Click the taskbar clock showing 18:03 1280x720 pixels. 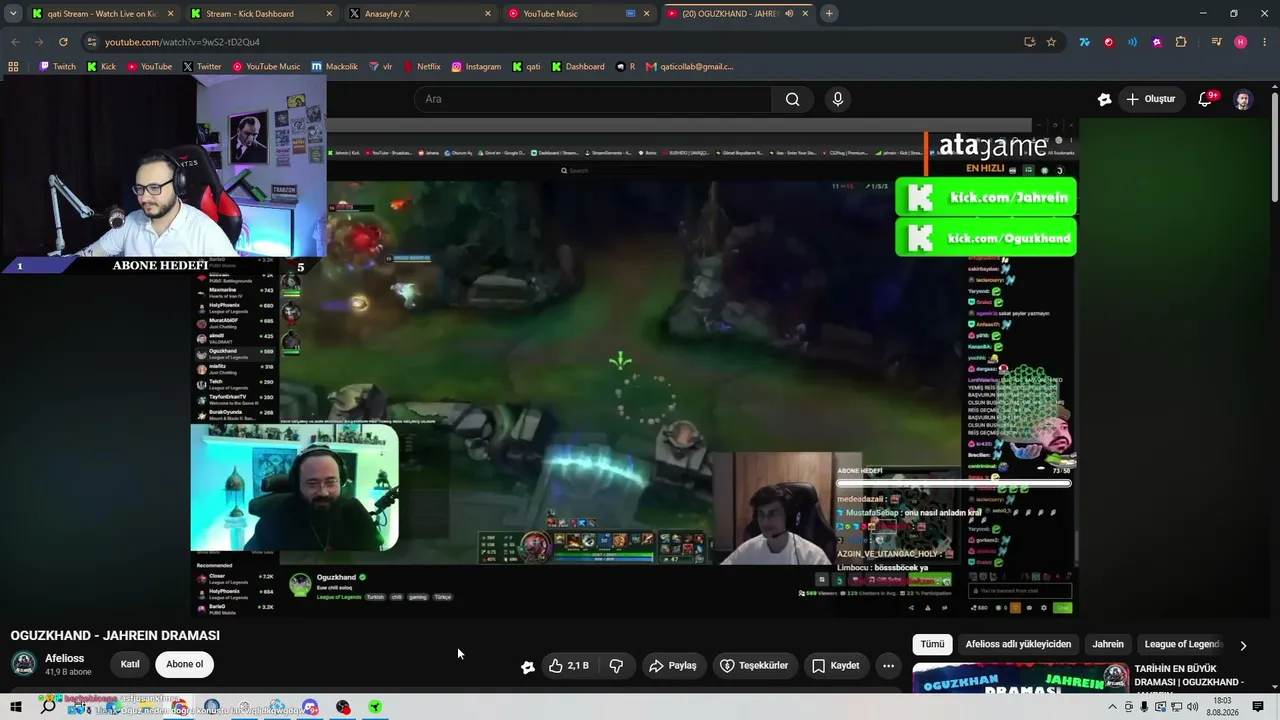pyautogui.click(x=1222, y=707)
